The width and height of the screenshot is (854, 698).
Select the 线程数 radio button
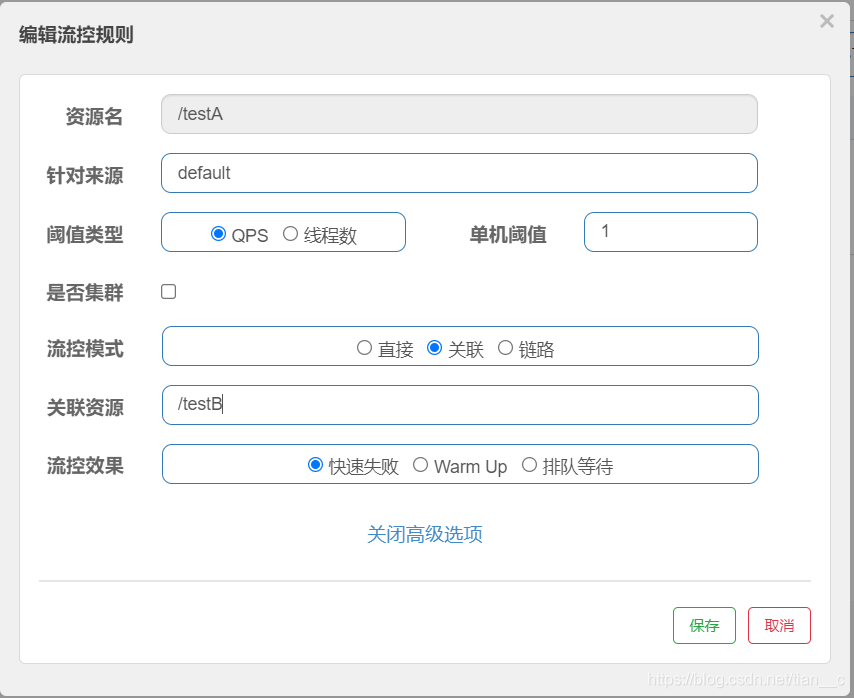[290, 234]
